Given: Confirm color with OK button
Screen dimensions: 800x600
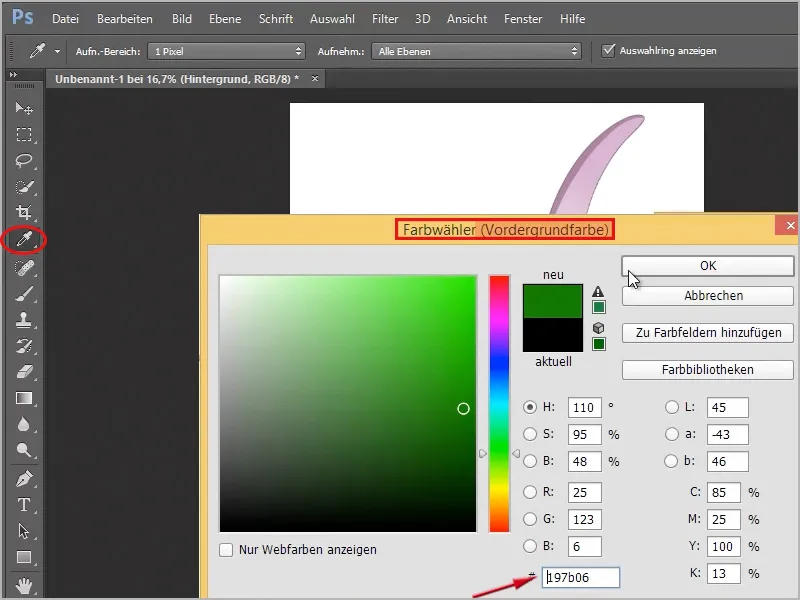Looking at the screenshot, I should (708, 266).
